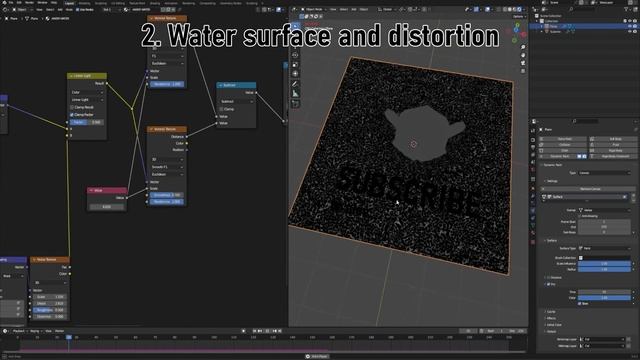640x360 pixels.
Task: Open the Playback menu in timeline
Action: (19, 331)
